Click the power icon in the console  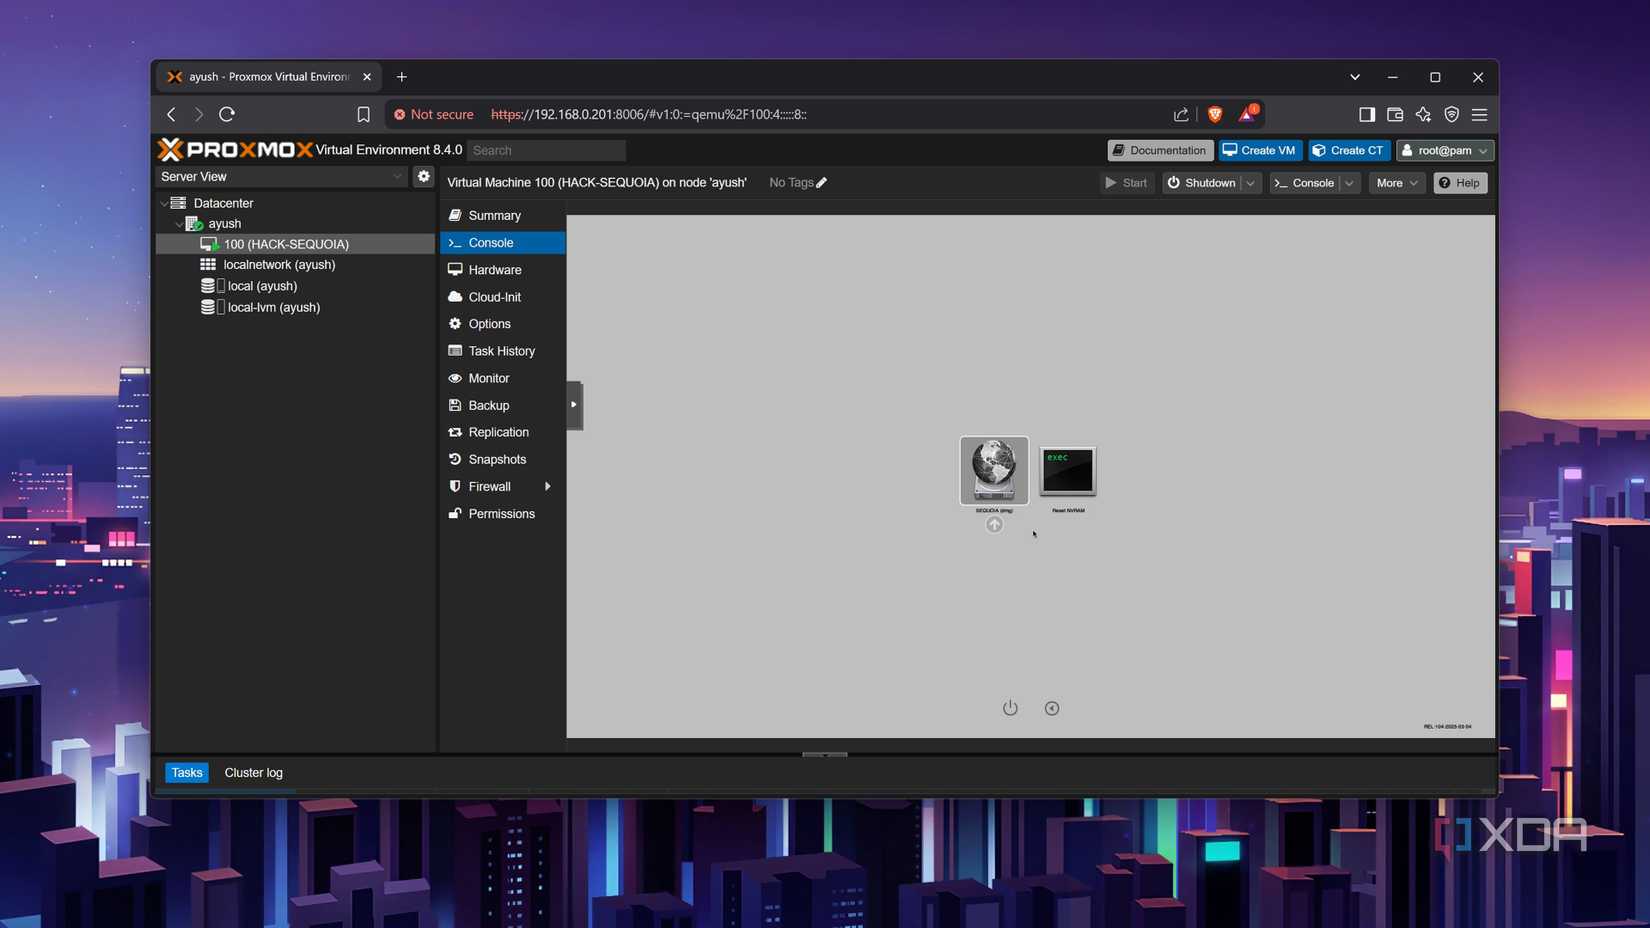coord(1010,708)
